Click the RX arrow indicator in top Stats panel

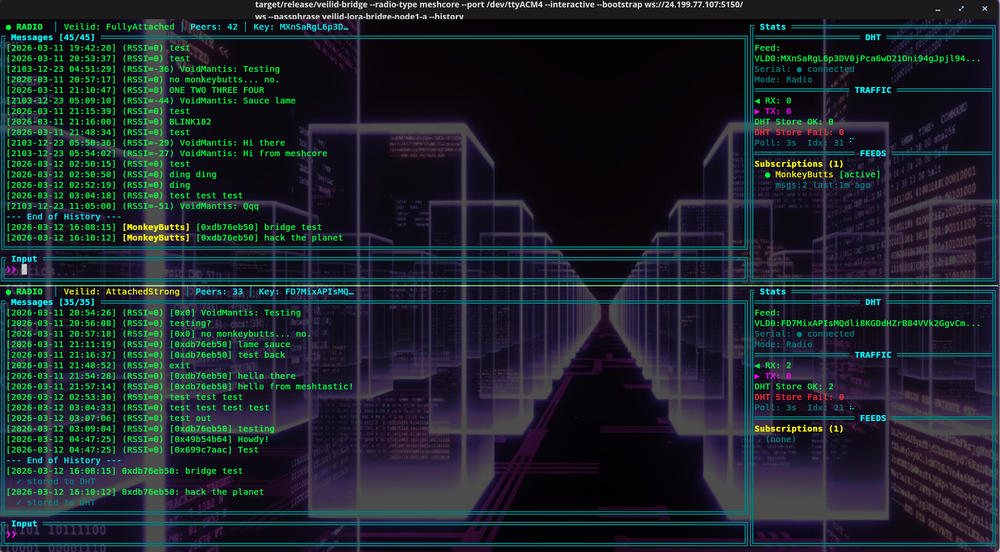pos(759,101)
